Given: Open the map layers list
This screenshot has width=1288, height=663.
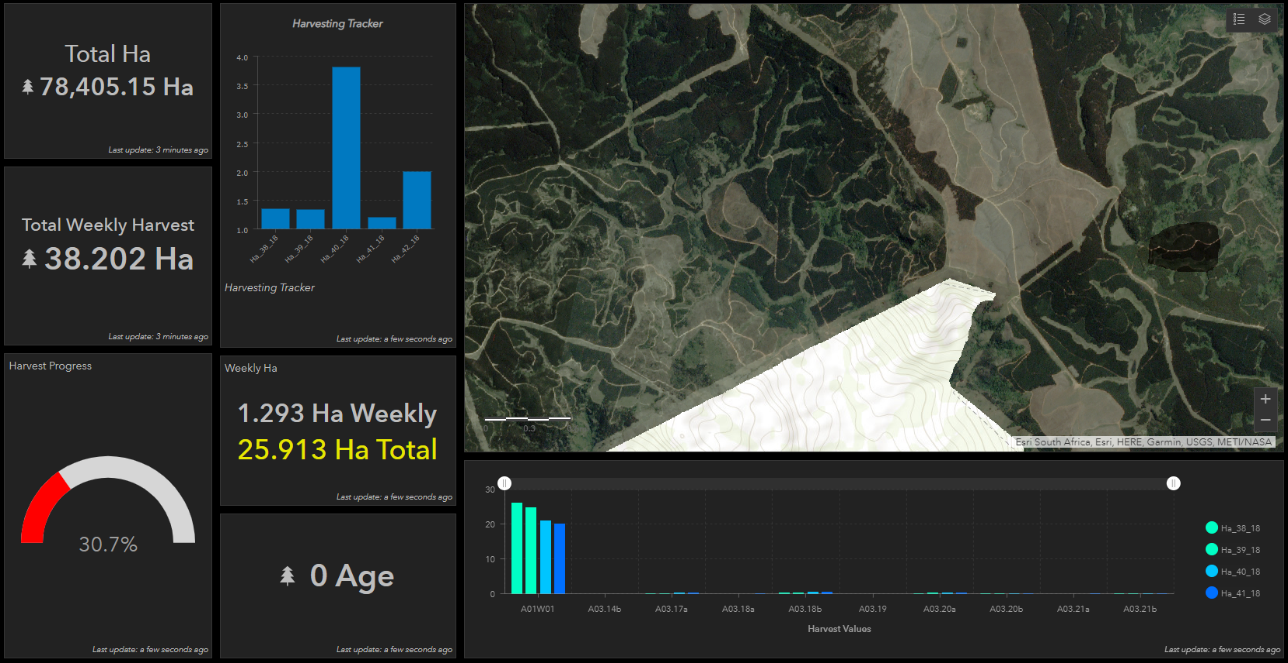Looking at the screenshot, I should [1265, 19].
